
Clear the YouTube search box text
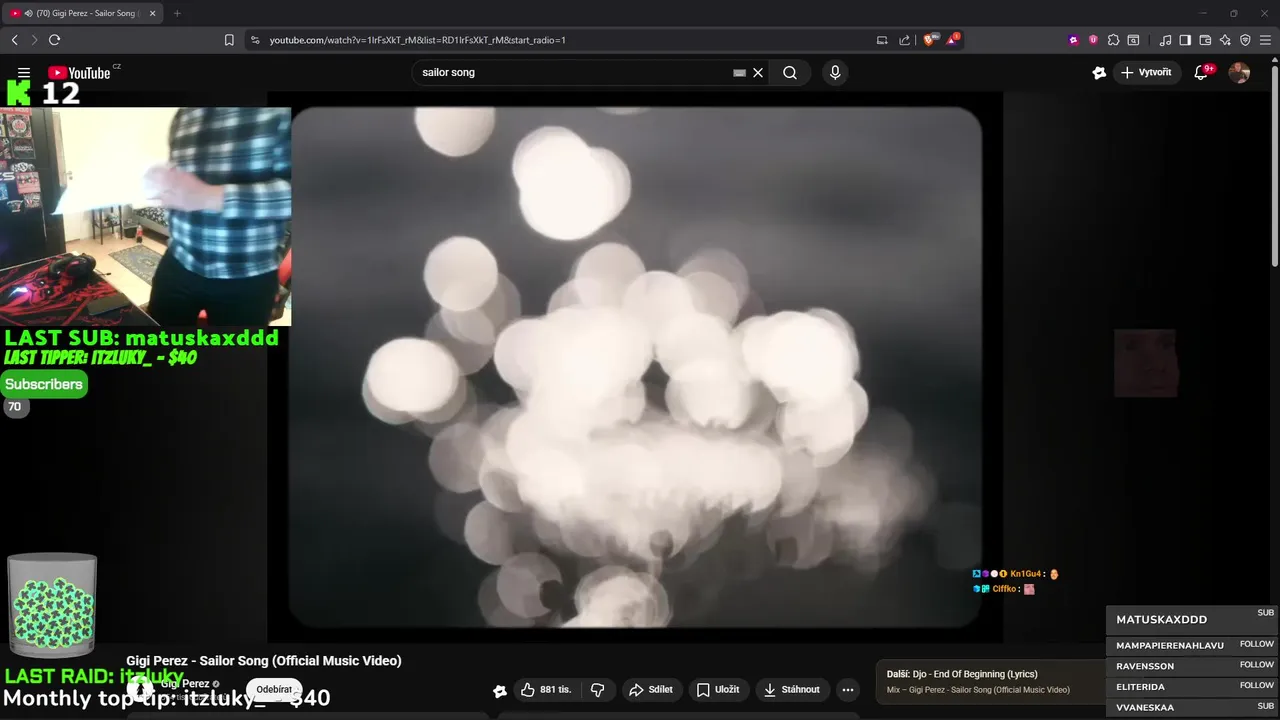[758, 73]
